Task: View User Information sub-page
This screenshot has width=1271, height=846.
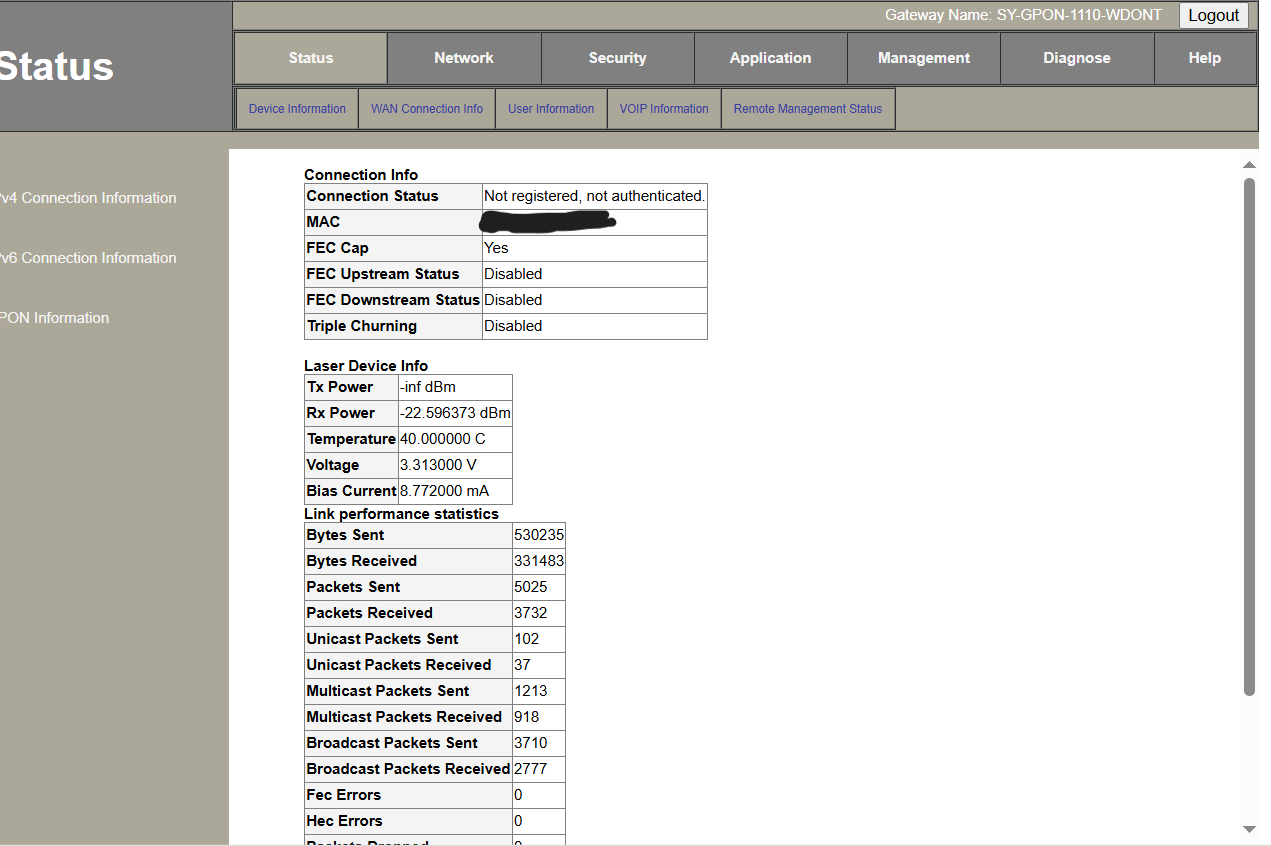Action: click(551, 109)
